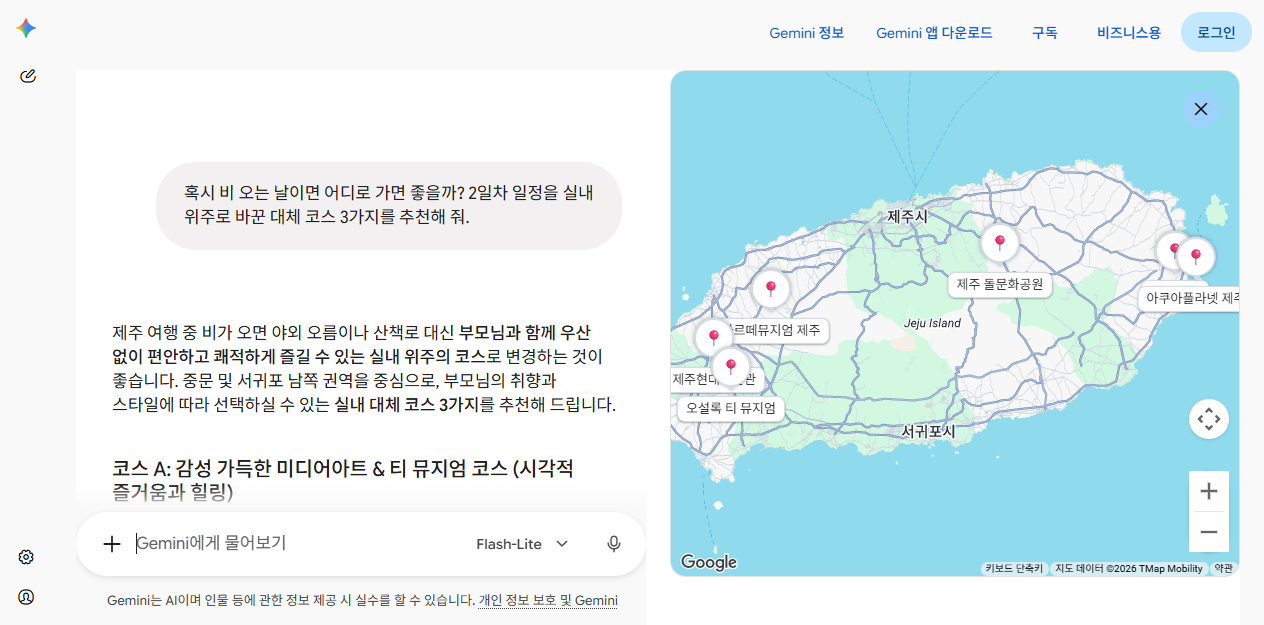Select the 제주 돌문화공원 map pin
This screenshot has height=625, width=1264.
pos(999,242)
